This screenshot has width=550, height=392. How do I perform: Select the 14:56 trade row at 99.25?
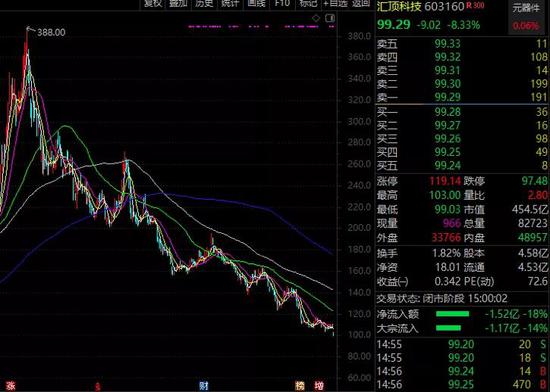click(462, 385)
